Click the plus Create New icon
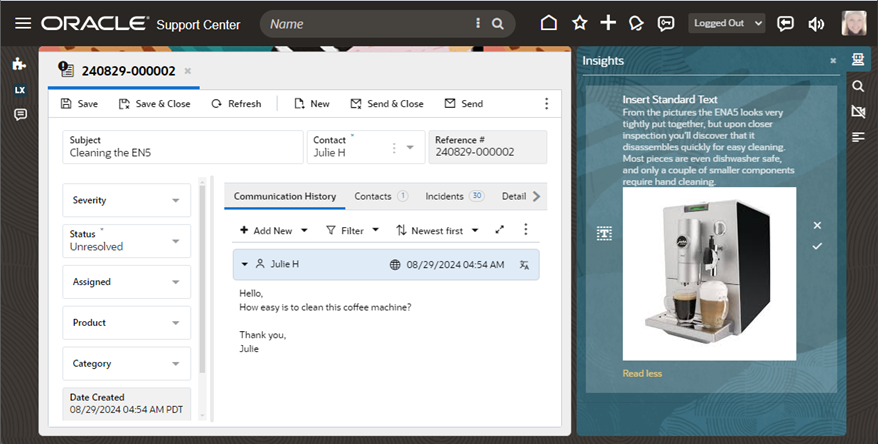Viewport: 878px width, 444px height. tap(608, 23)
